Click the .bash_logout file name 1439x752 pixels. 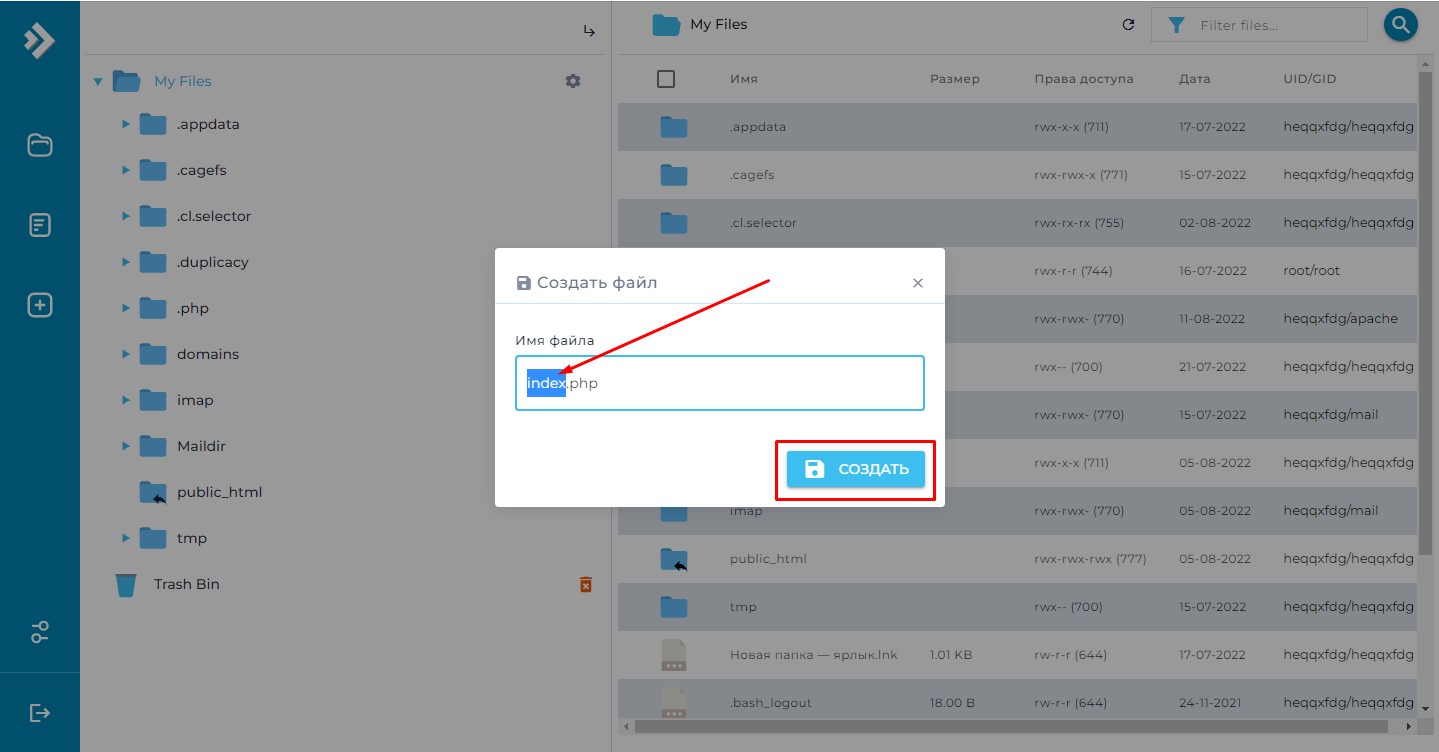pyautogui.click(x=771, y=703)
